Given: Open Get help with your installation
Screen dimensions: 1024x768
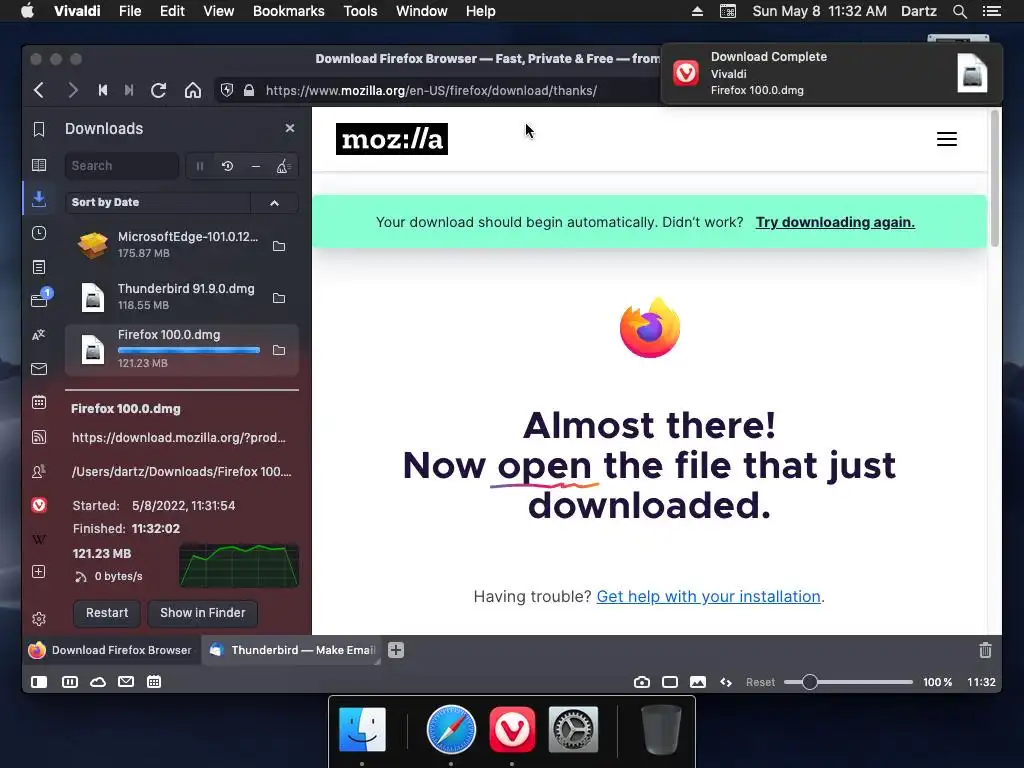Looking at the screenshot, I should click(709, 596).
